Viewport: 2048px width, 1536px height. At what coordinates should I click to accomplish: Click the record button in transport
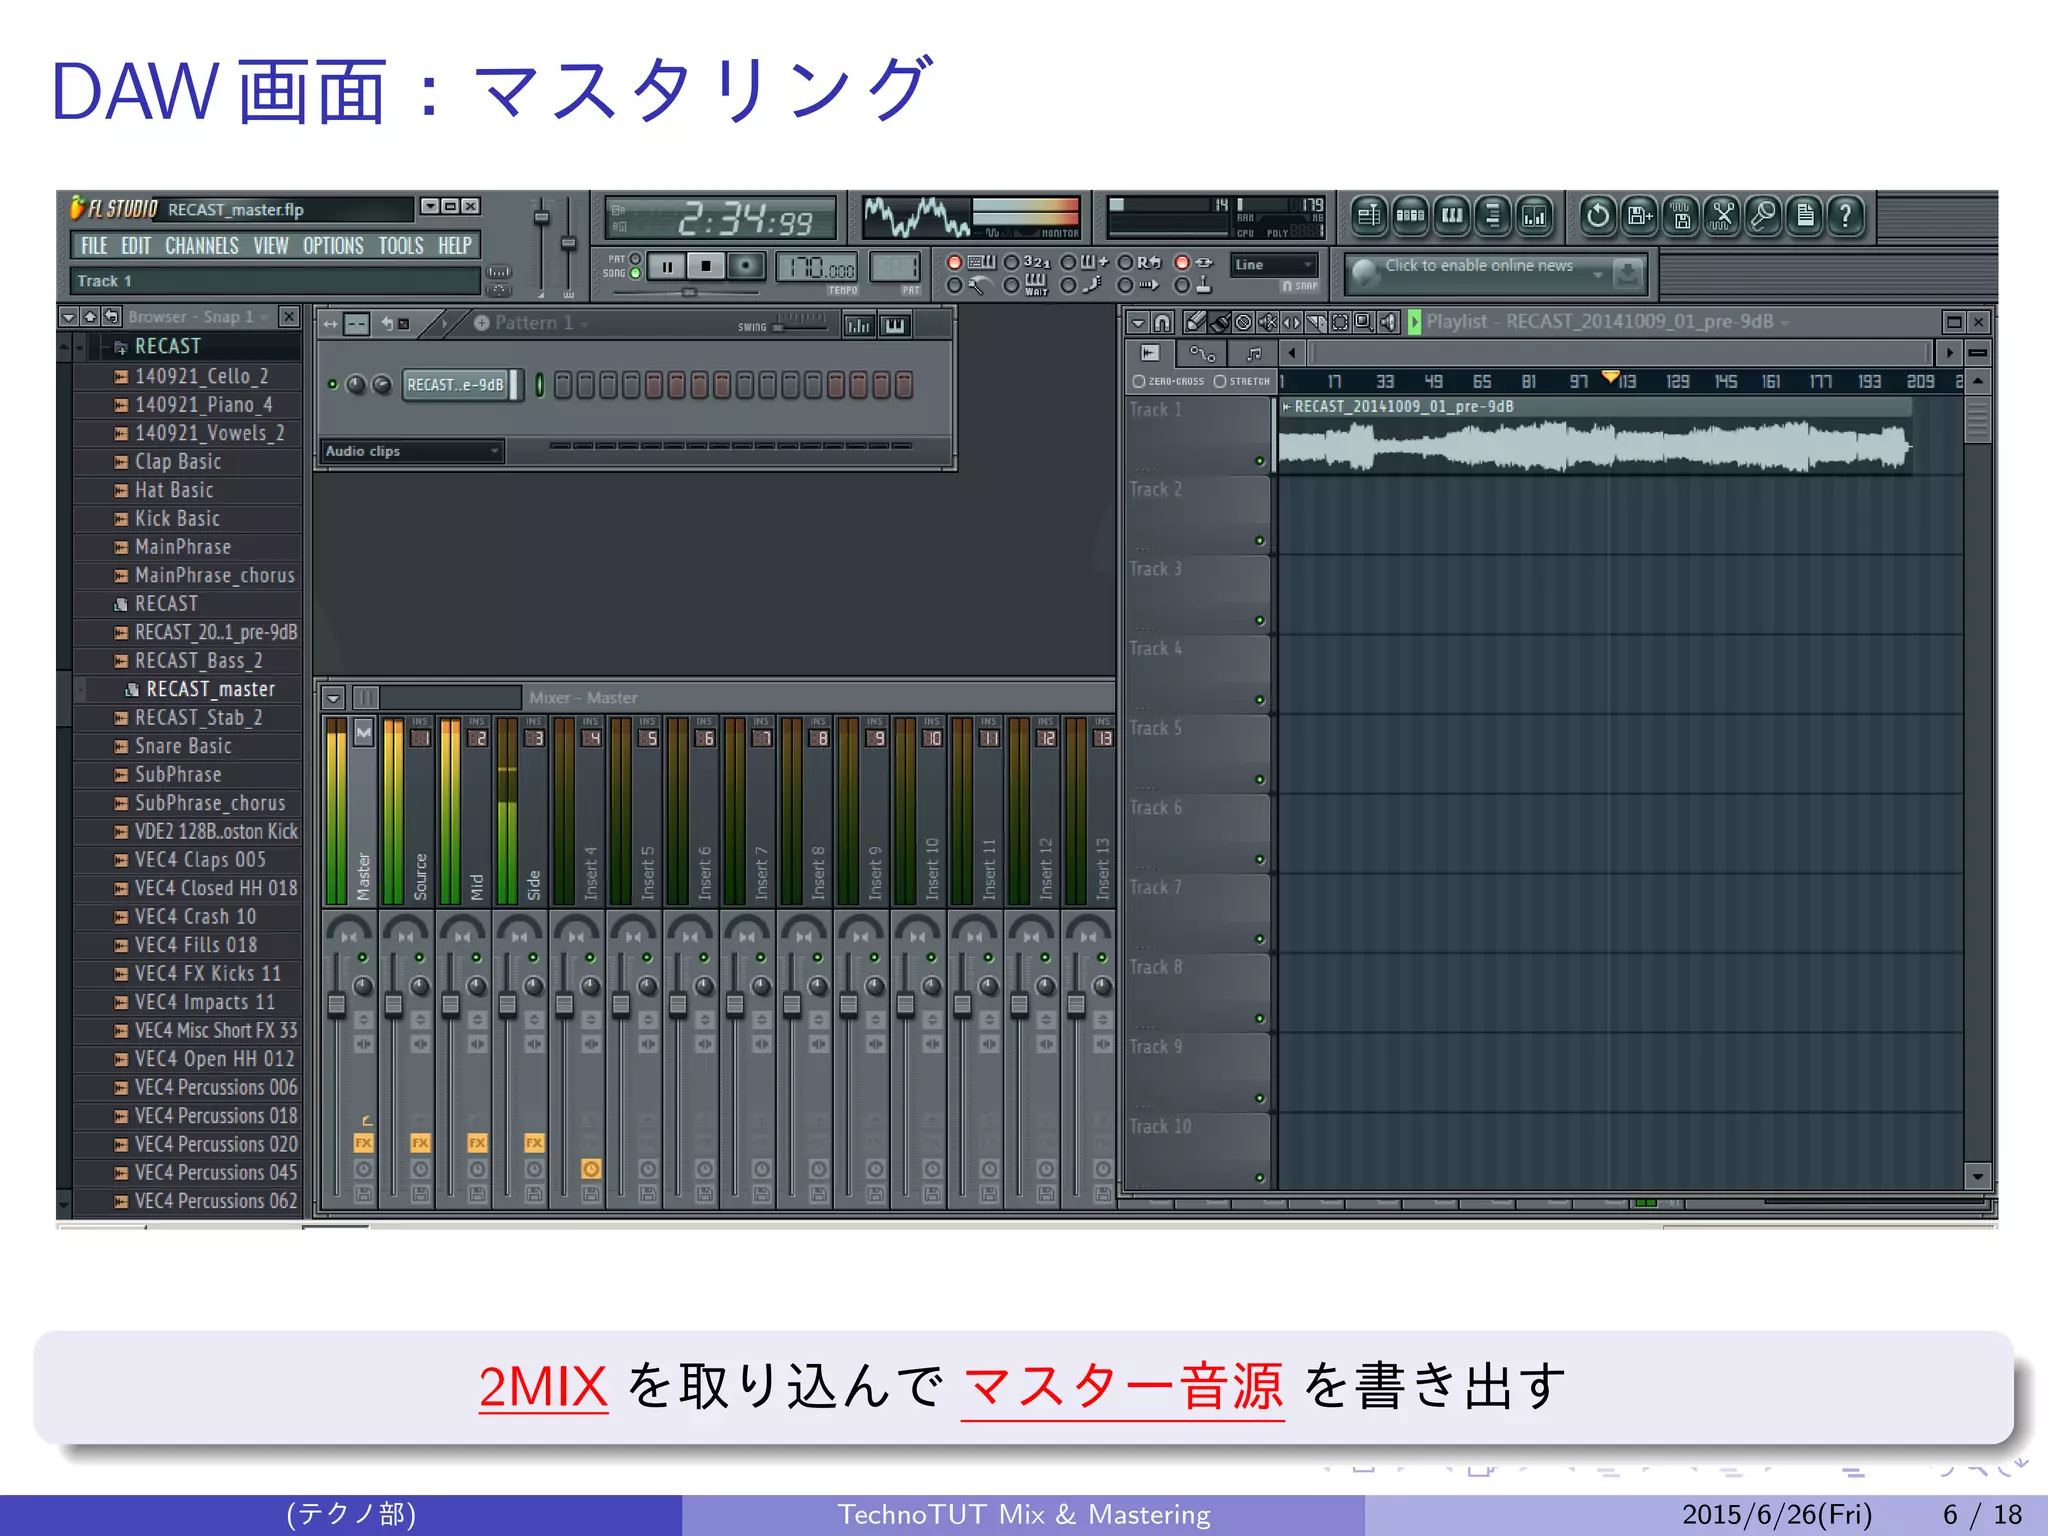pyautogui.click(x=745, y=267)
